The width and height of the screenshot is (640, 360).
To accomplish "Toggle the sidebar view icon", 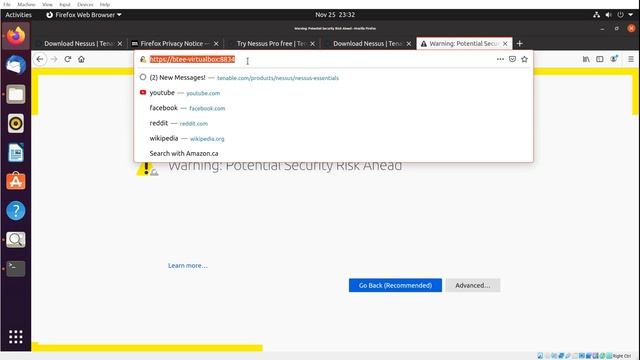I will click(x=600, y=59).
